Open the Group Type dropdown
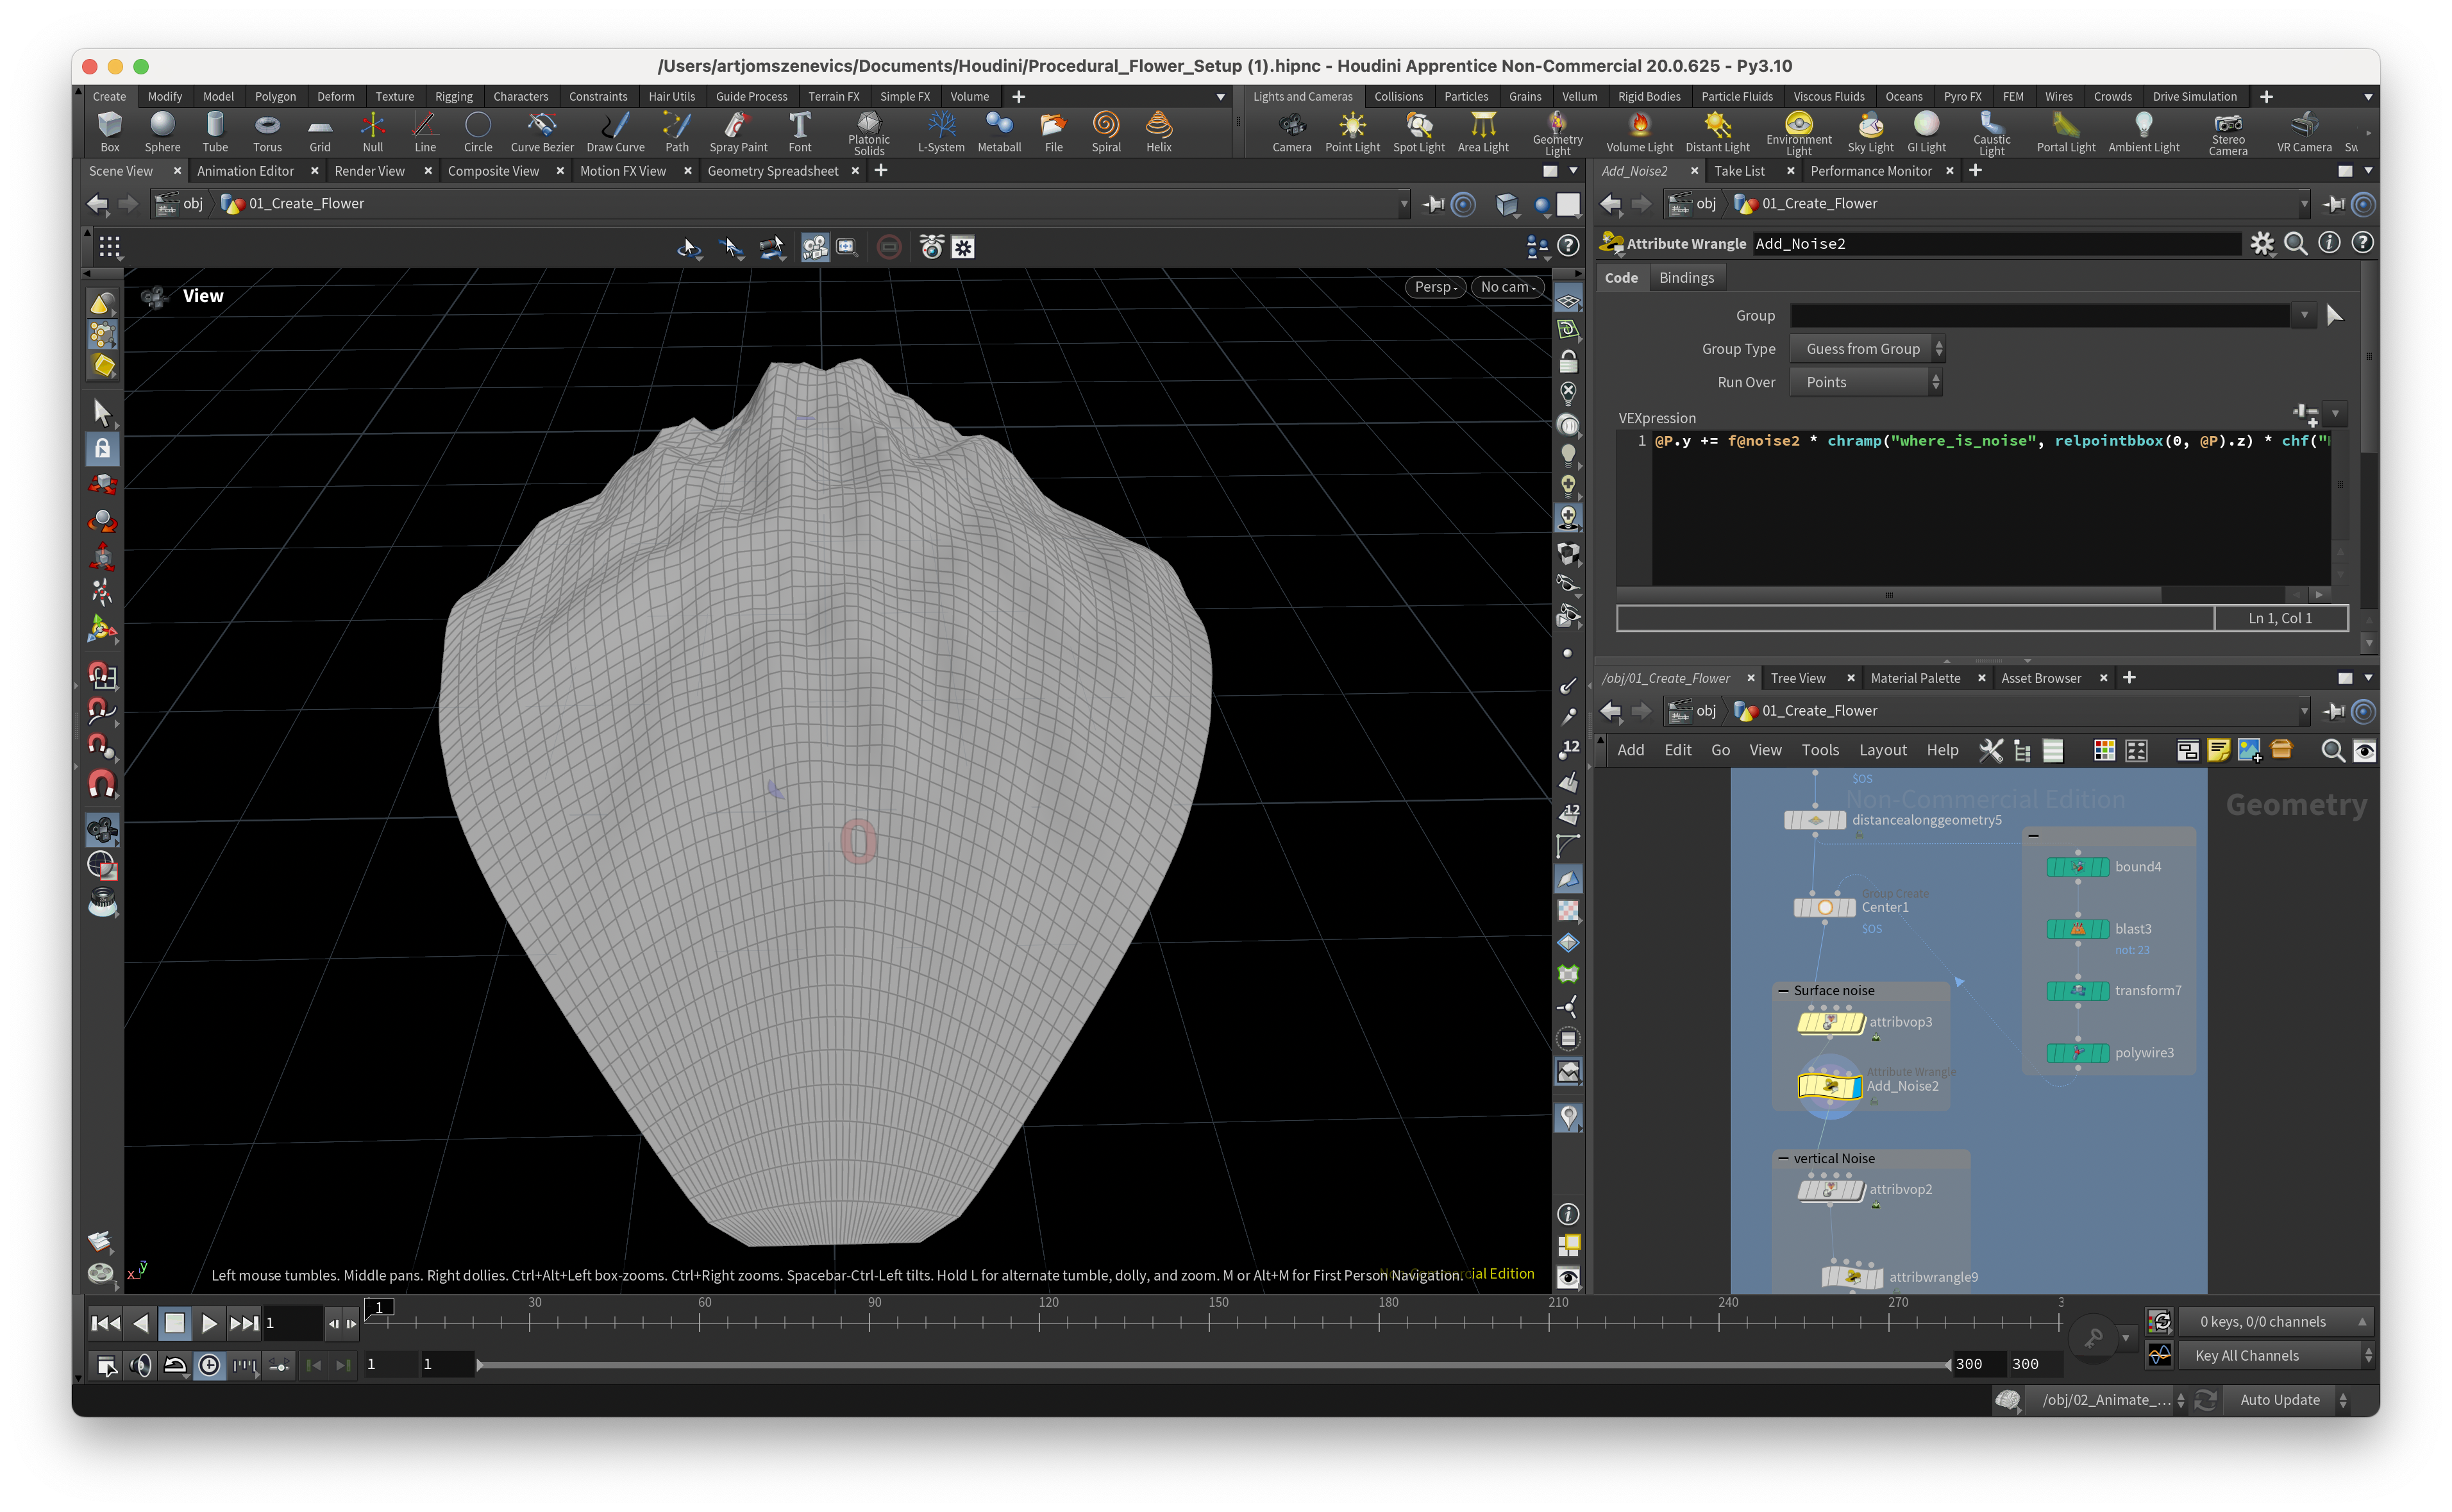This screenshot has height=1512, width=2452. (x=1866, y=349)
